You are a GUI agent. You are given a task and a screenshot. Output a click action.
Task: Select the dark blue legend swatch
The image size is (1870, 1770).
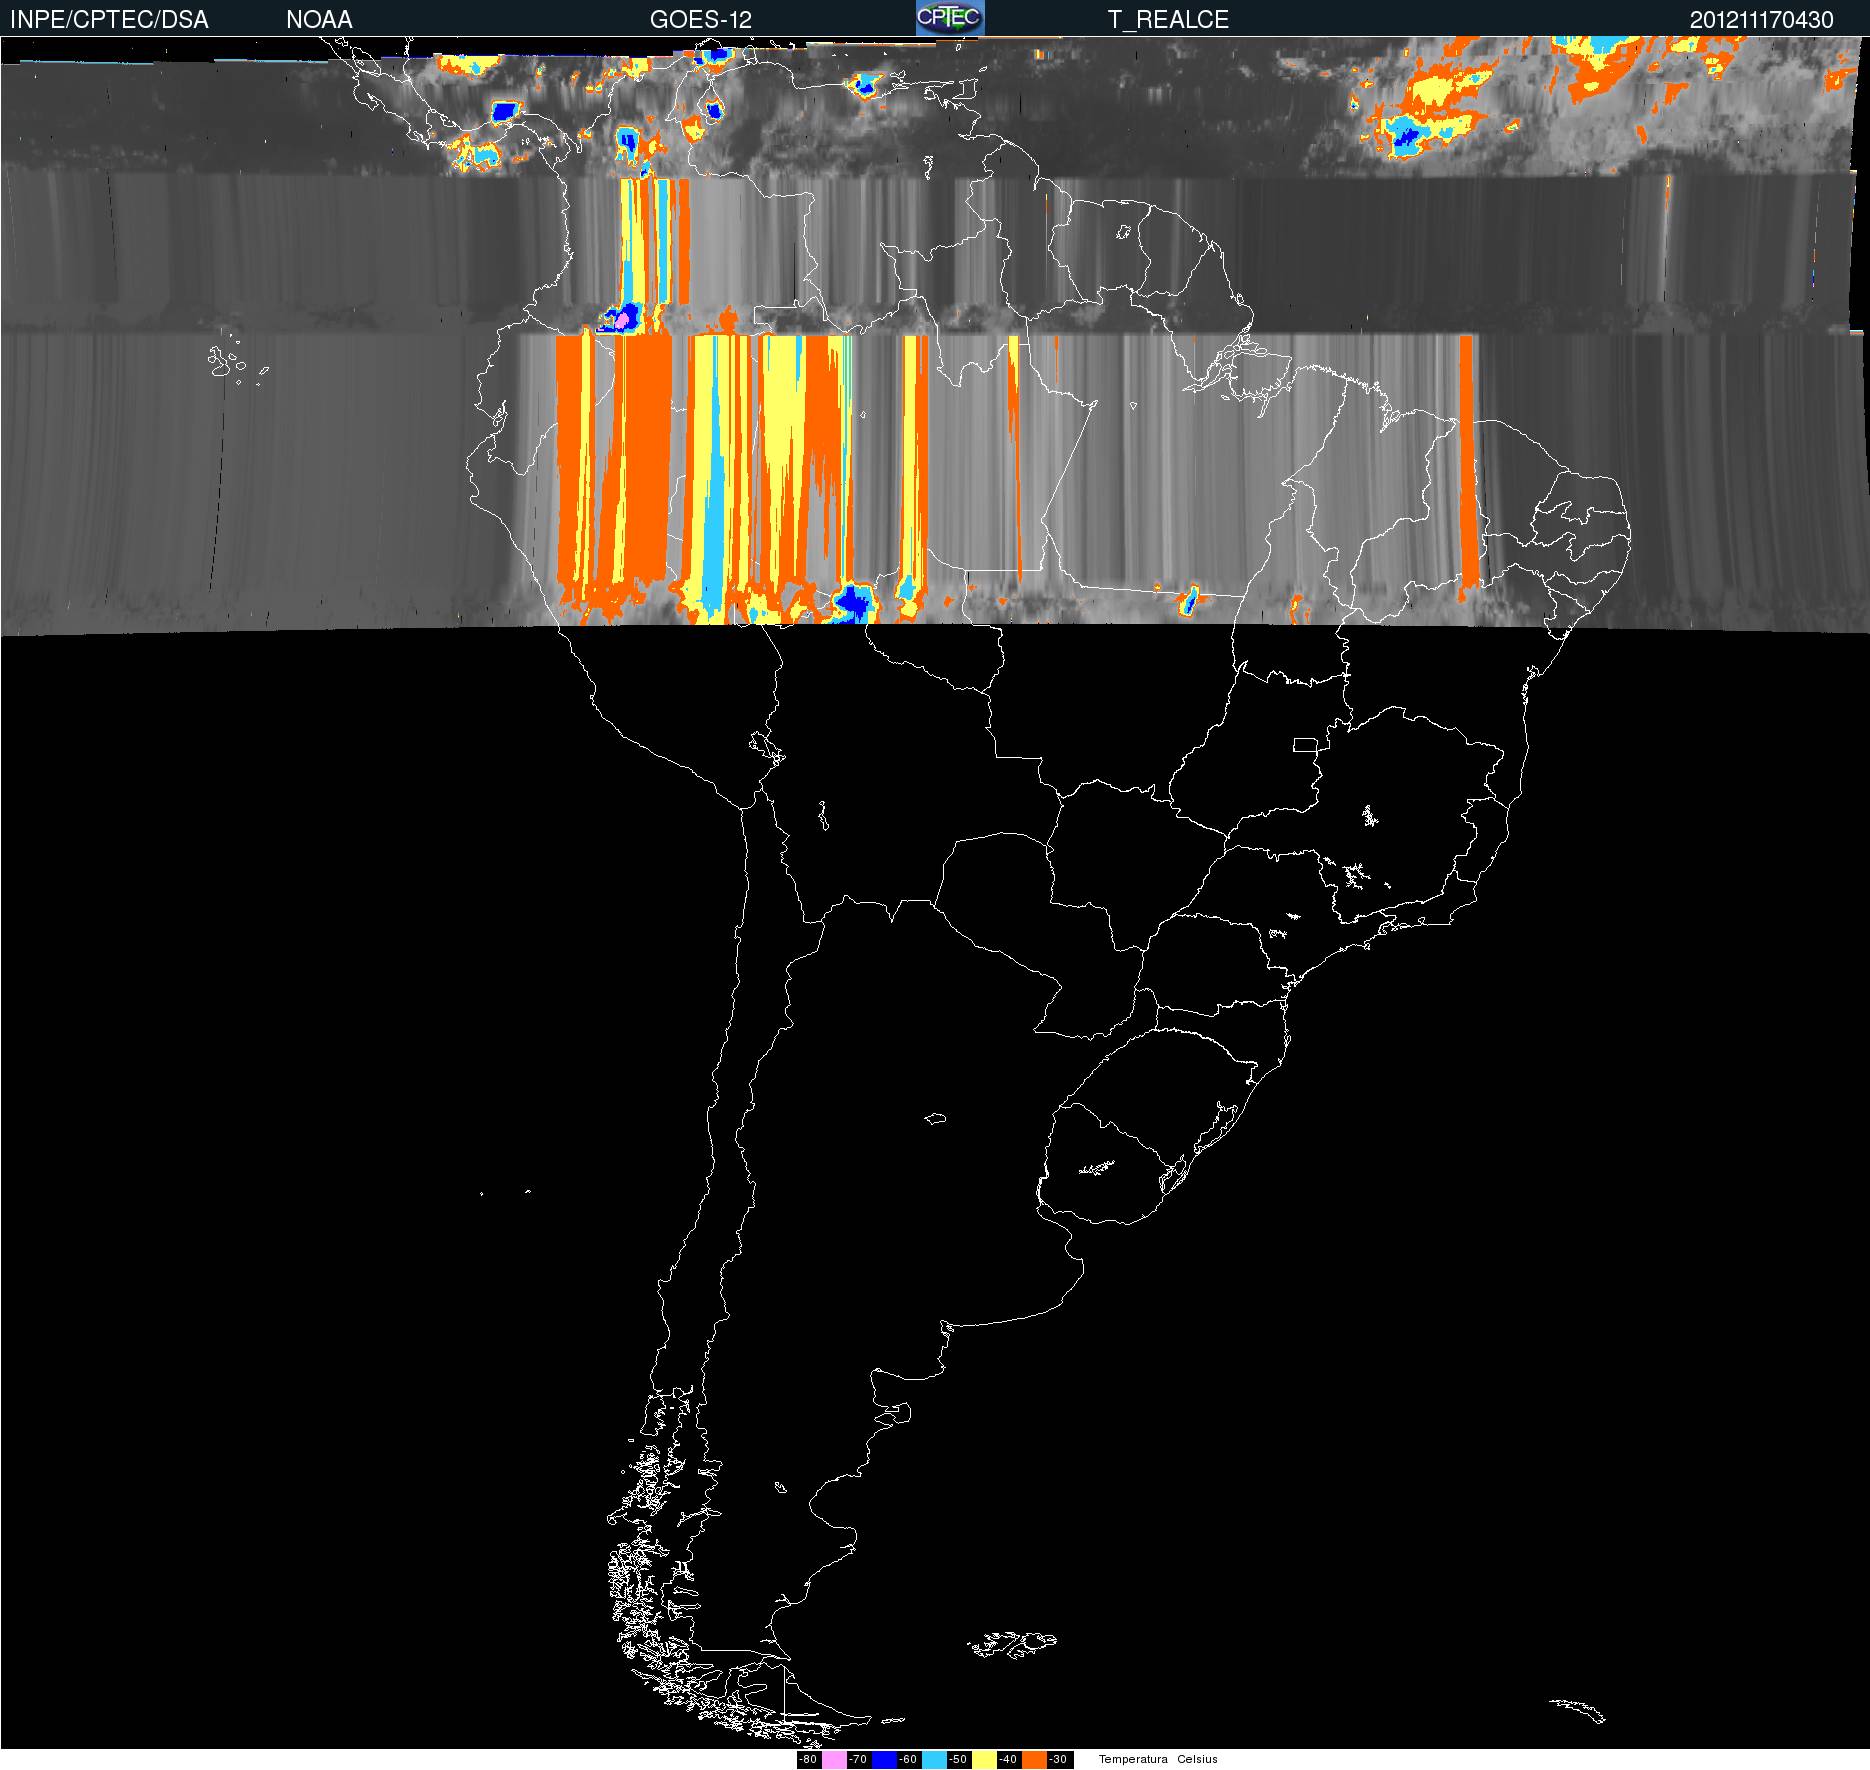[884, 1759]
